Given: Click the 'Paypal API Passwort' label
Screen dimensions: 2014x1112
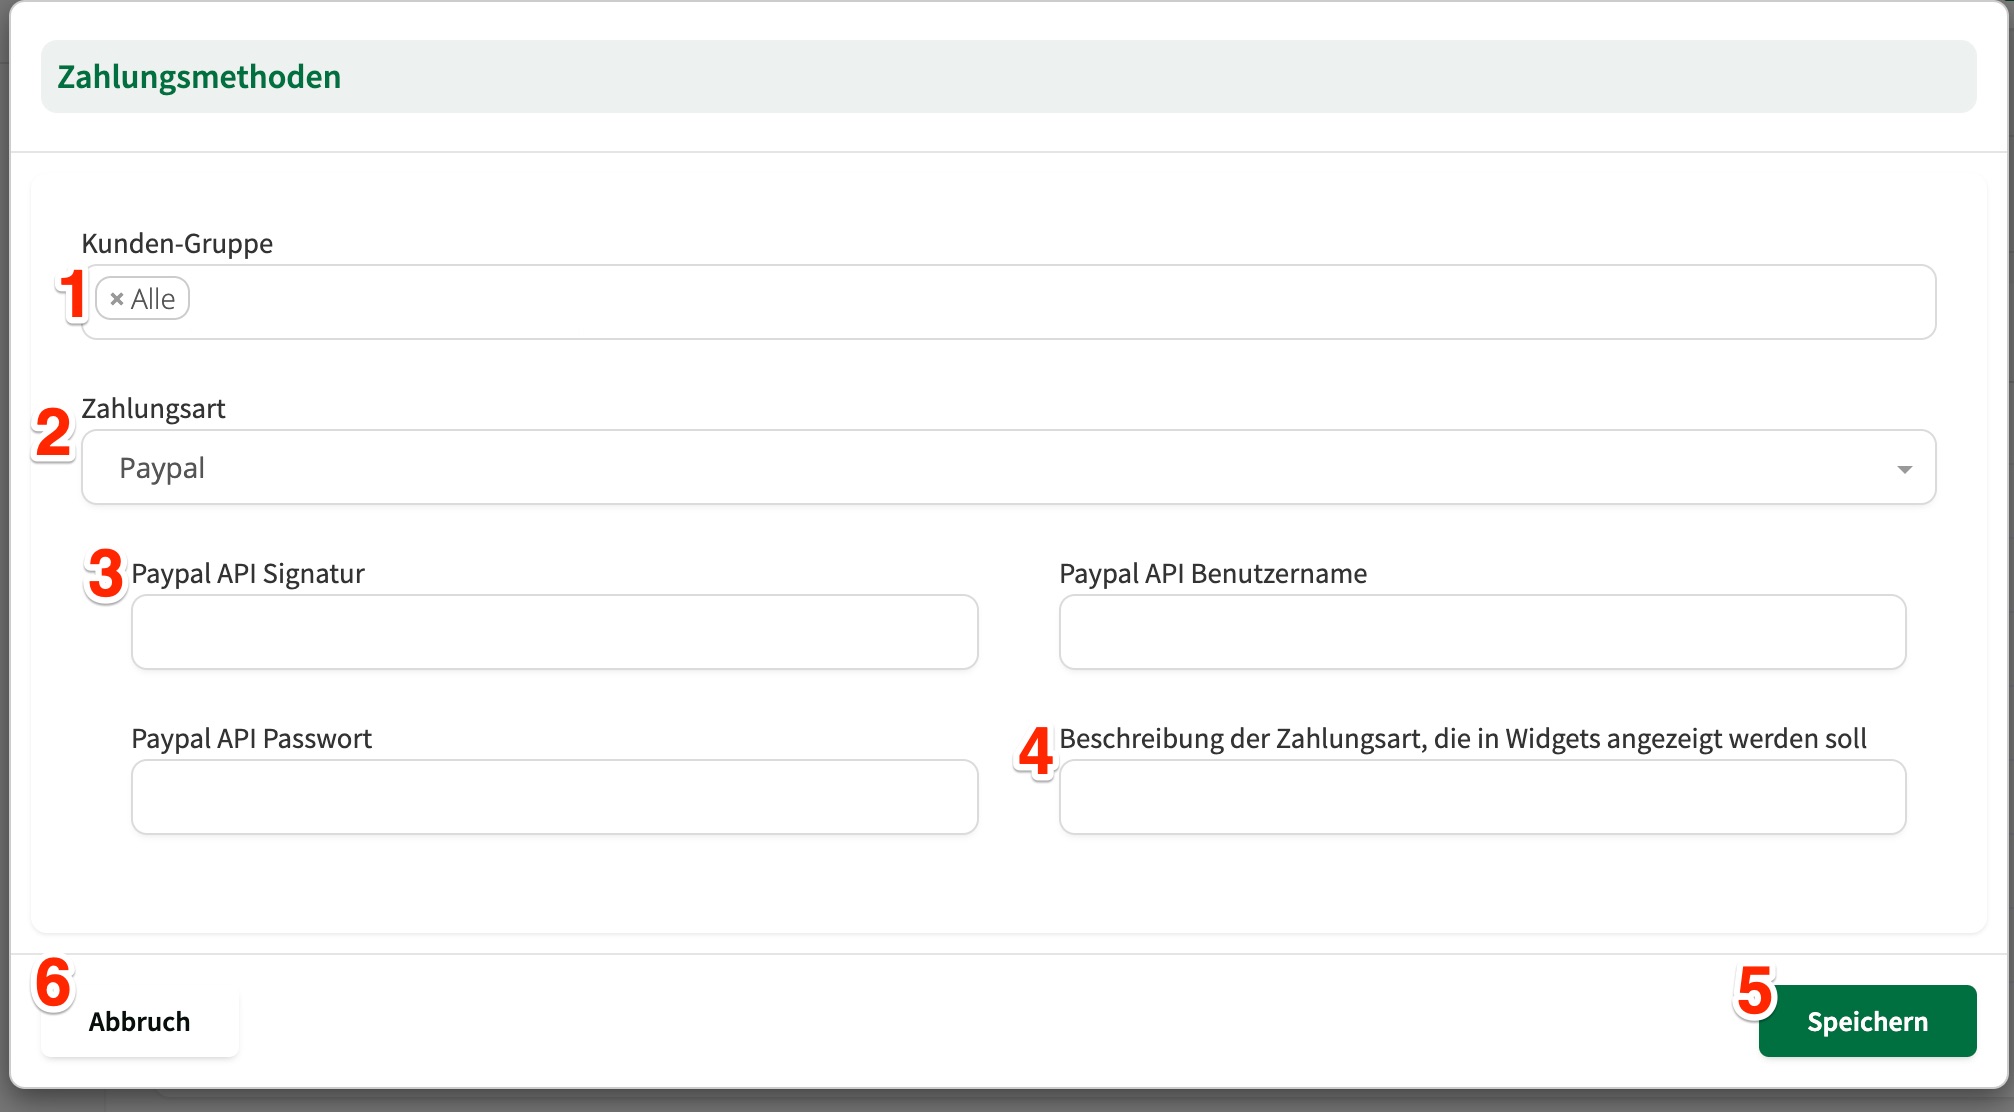Looking at the screenshot, I should [251, 738].
